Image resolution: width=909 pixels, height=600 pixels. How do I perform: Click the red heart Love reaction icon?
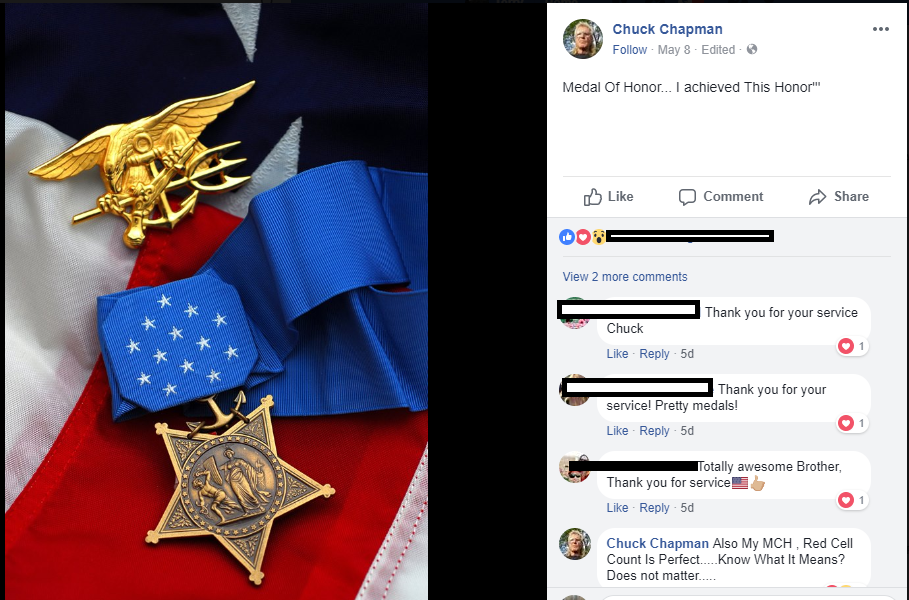(x=583, y=237)
